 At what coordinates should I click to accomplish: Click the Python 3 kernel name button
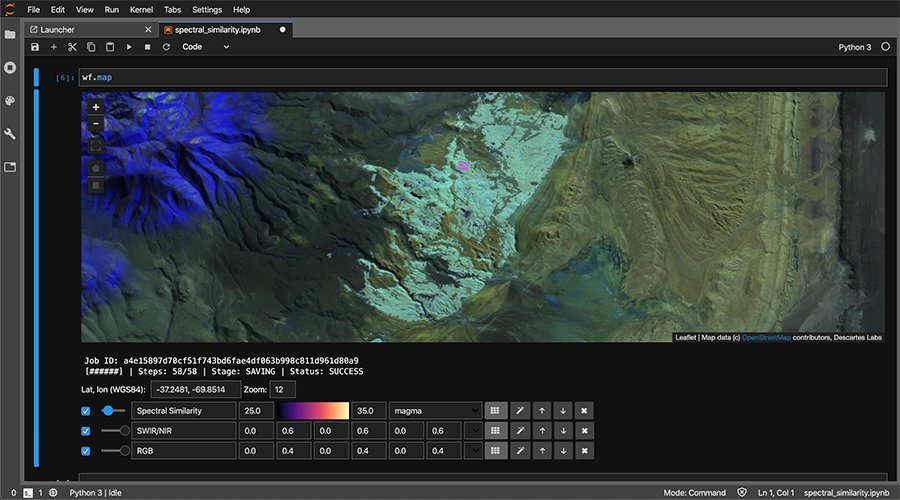coord(855,47)
